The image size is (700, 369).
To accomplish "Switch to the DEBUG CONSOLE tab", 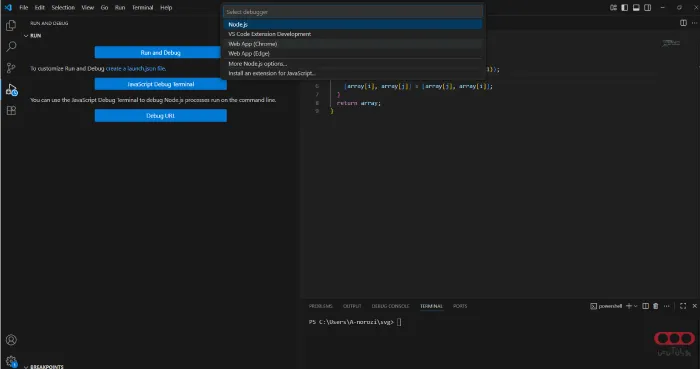I will point(390,306).
